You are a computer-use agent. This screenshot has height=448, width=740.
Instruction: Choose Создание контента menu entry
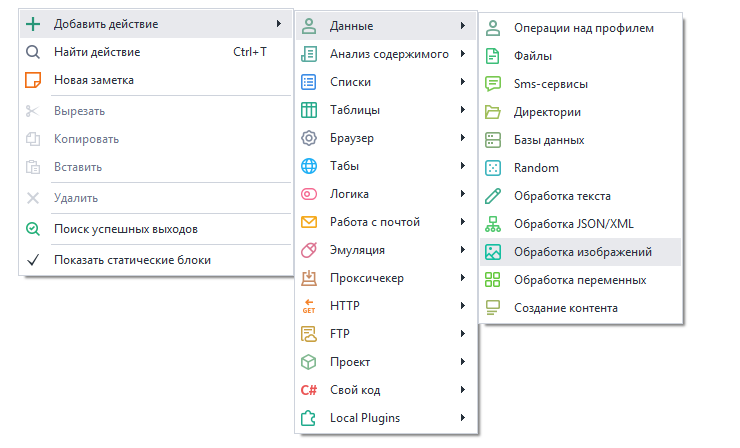(565, 308)
